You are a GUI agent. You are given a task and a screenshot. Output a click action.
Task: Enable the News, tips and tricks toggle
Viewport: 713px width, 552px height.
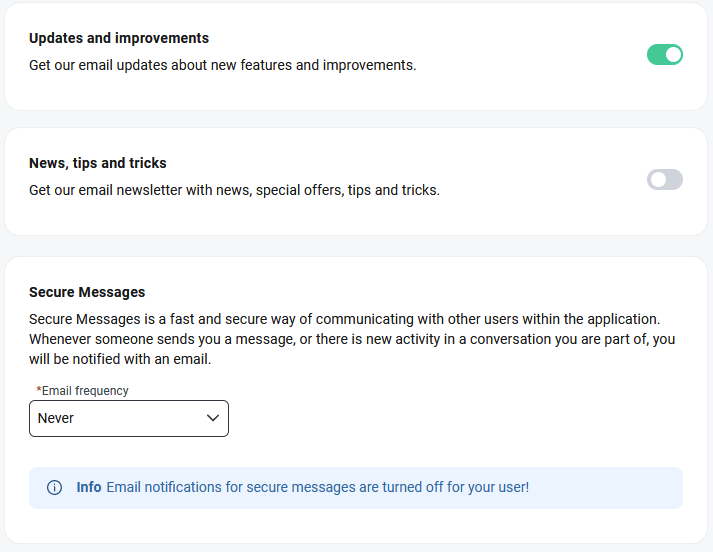pyautogui.click(x=664, y=179)
